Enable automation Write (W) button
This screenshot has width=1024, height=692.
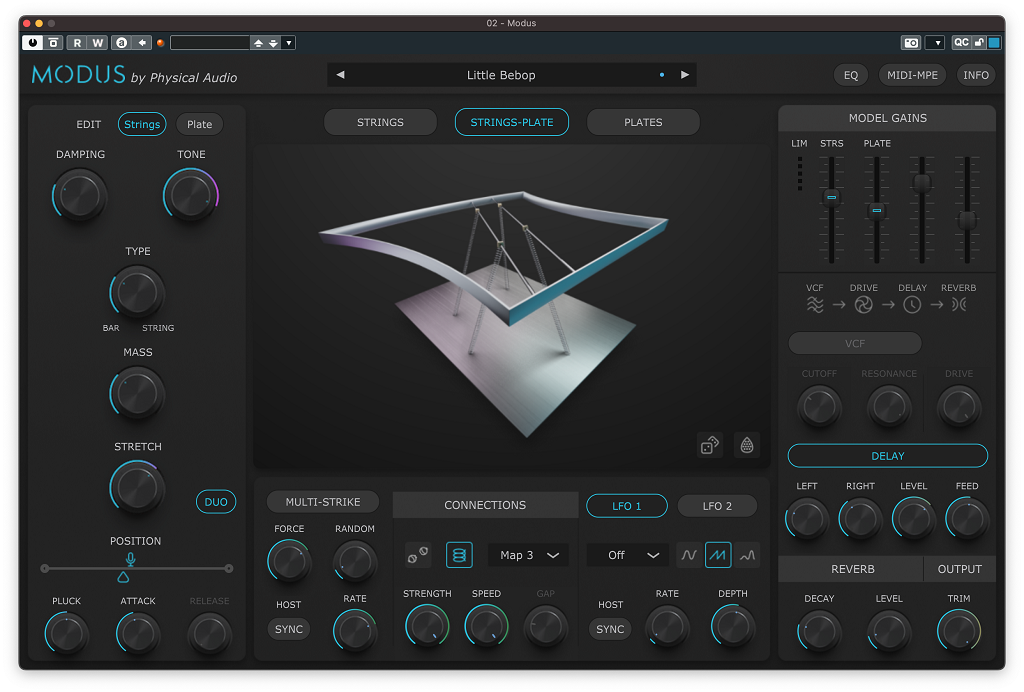click(x=97, y=42)
